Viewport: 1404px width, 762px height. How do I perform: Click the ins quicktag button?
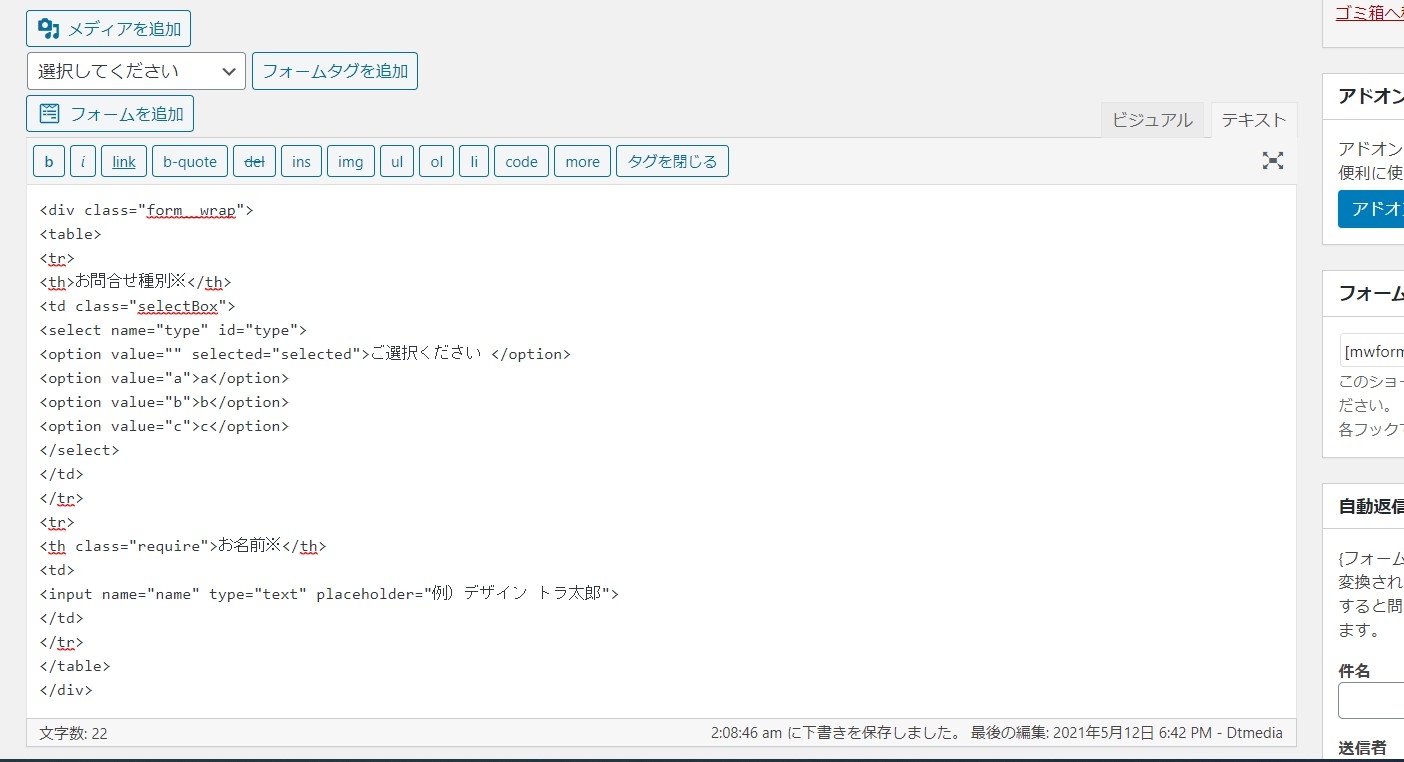301,161
